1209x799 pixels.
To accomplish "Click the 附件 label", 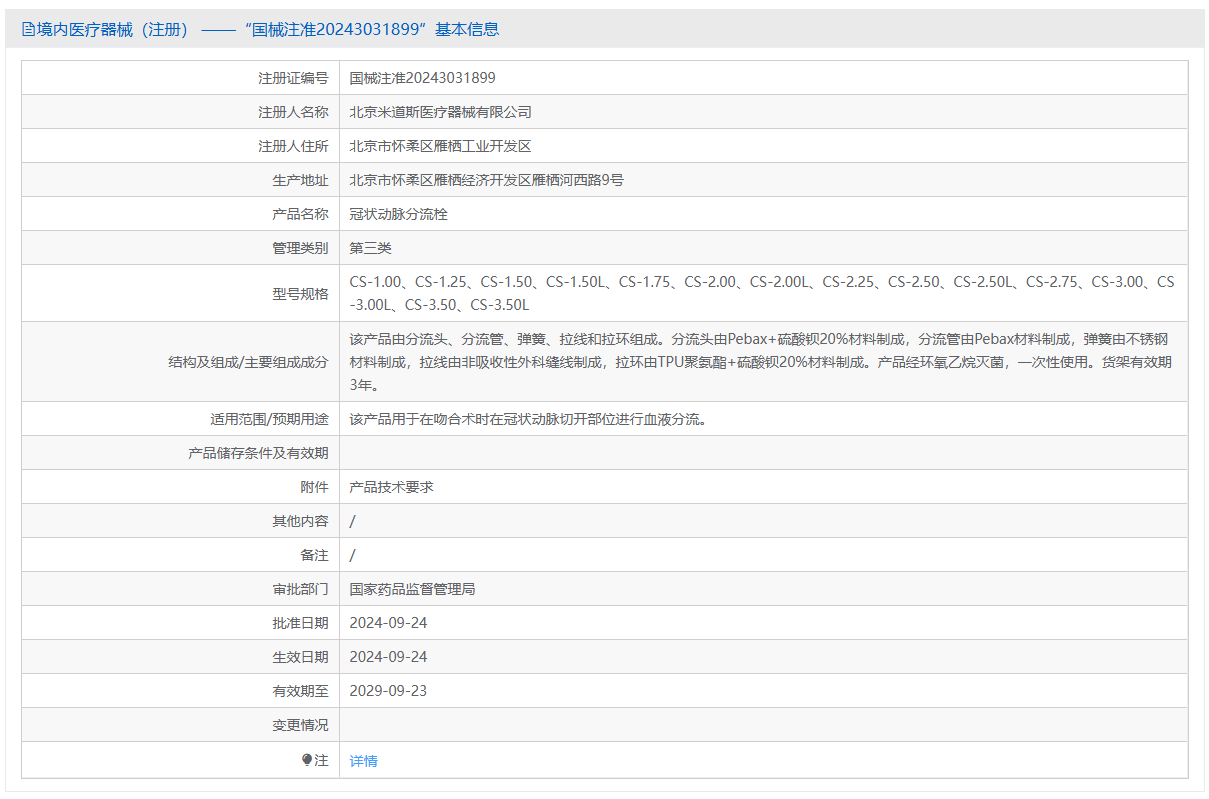I will [314, 487].
